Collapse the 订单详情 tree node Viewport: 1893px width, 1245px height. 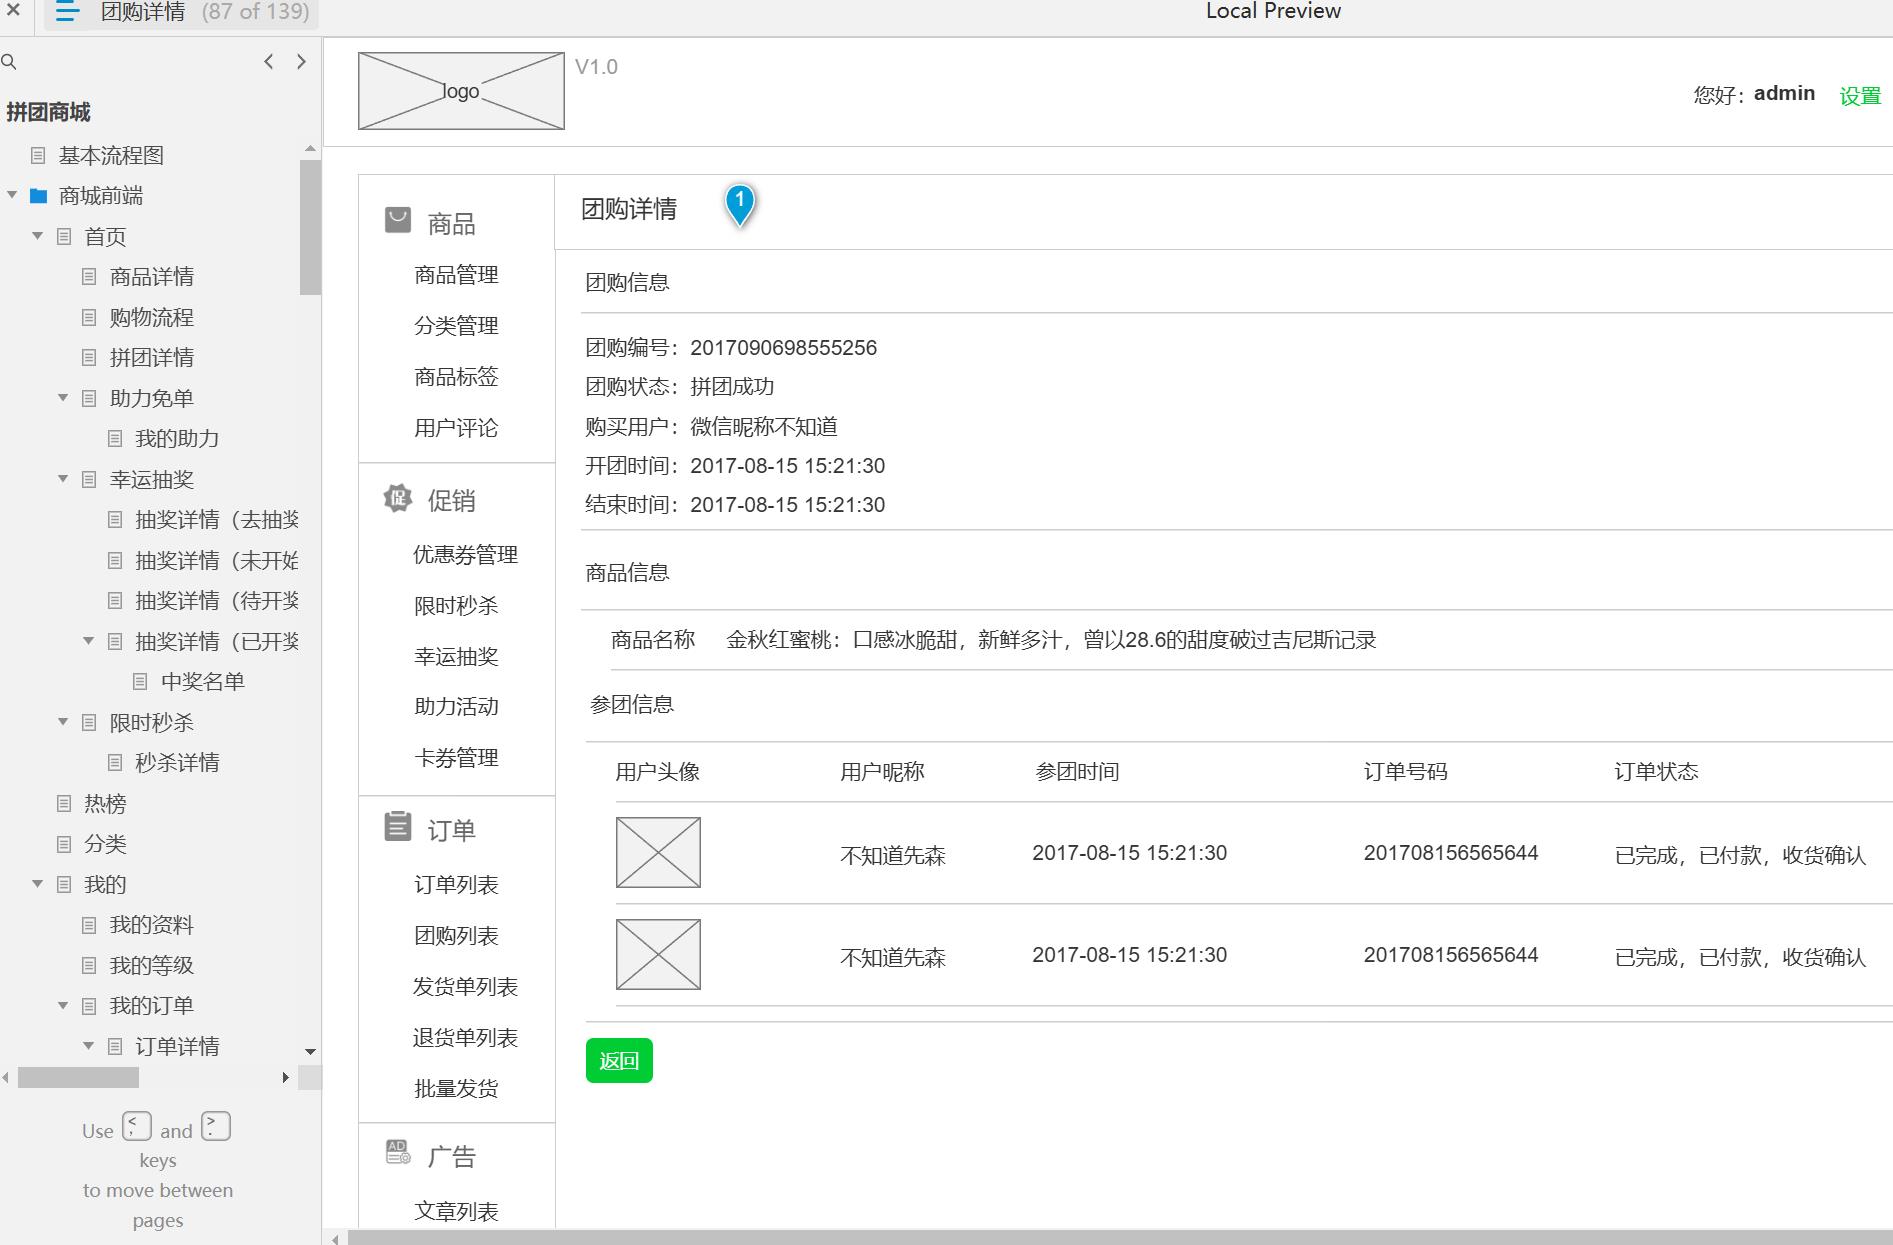coord(88,1046)
